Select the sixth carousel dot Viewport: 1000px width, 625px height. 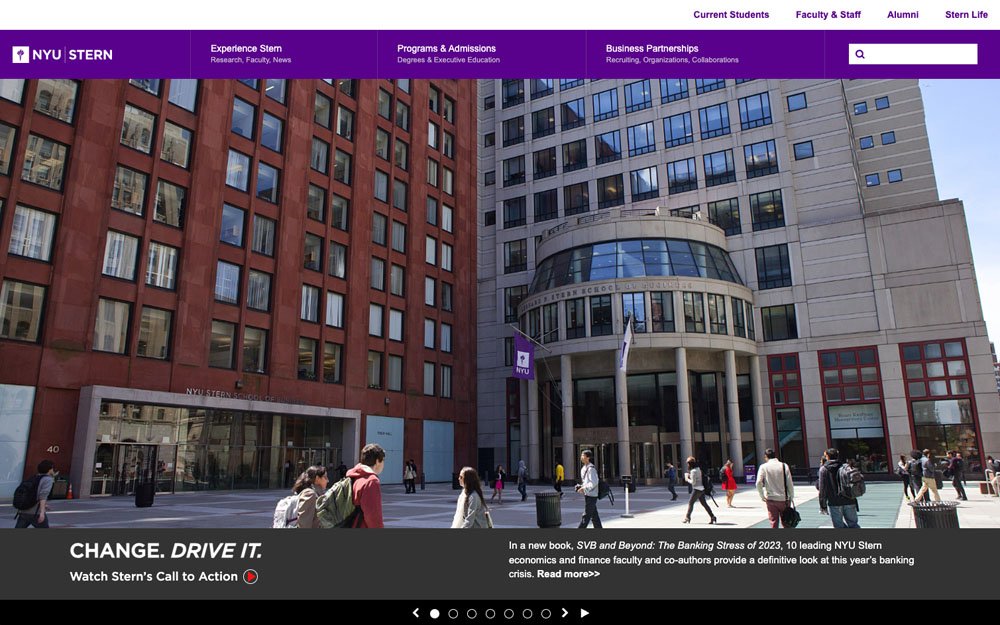click(527, 614)
